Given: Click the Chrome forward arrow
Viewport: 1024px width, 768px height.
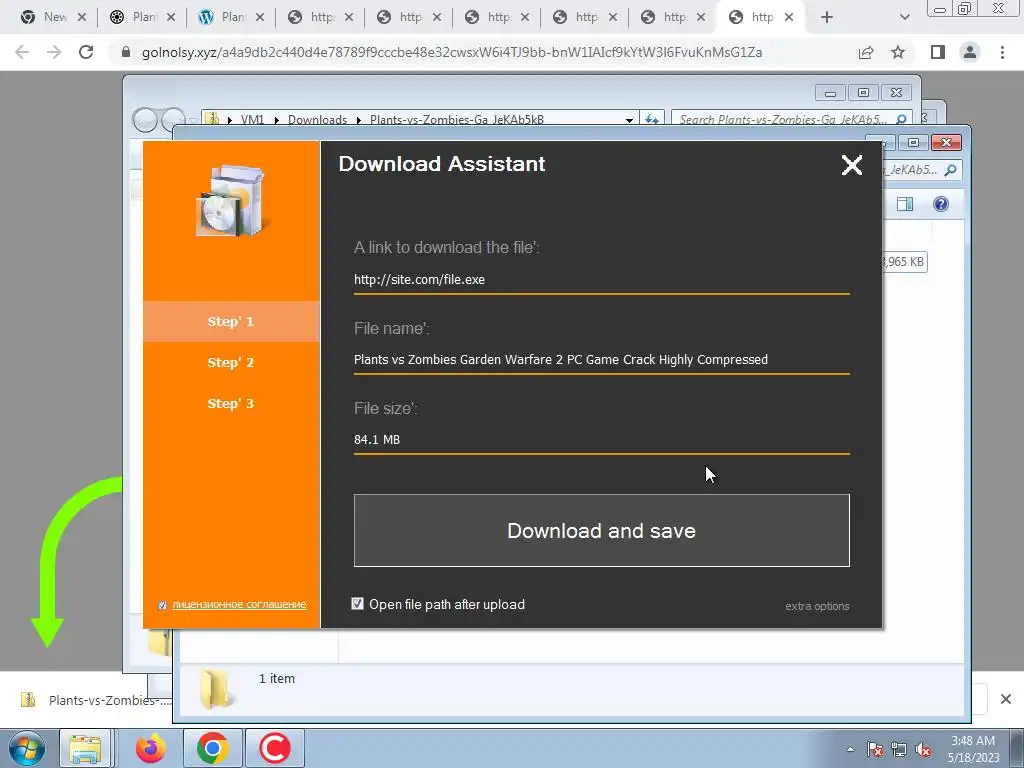Looking at the screenshot, I should coord(54,52).
